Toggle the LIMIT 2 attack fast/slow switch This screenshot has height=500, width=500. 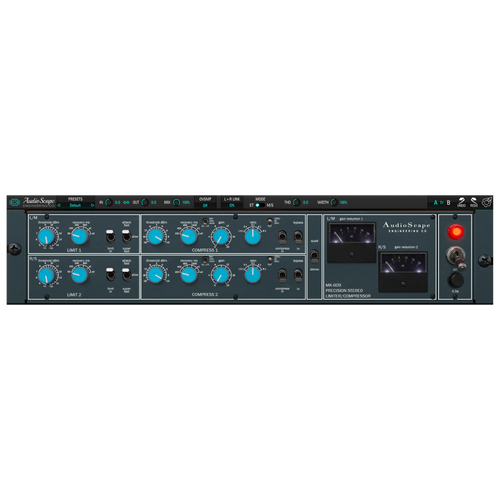pos(127,275)
